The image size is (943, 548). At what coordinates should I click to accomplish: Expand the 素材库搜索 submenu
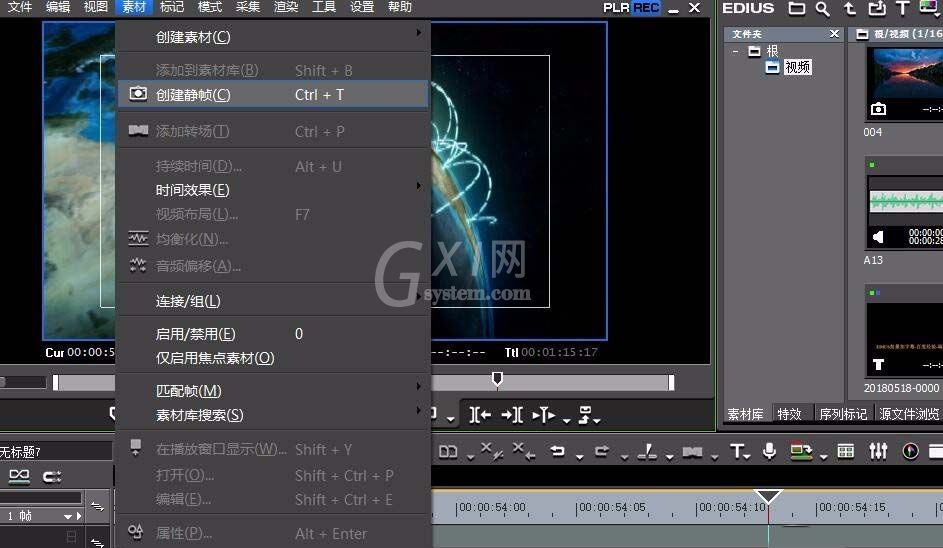click(x=273, y=415)
